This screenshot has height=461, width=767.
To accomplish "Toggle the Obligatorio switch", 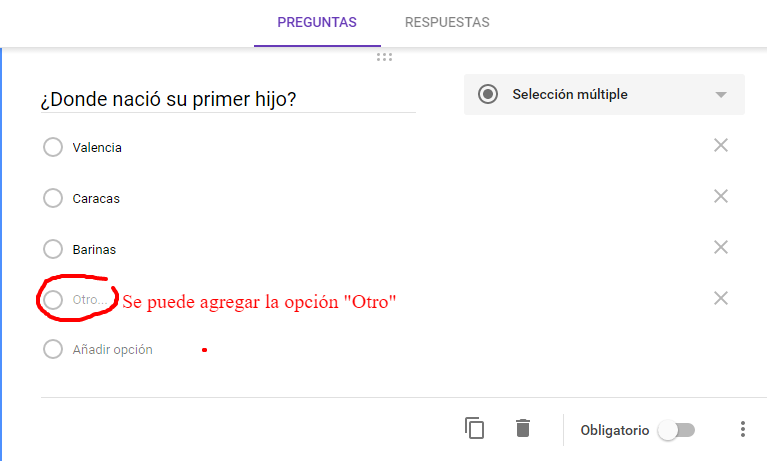I will tap(676, 430).
